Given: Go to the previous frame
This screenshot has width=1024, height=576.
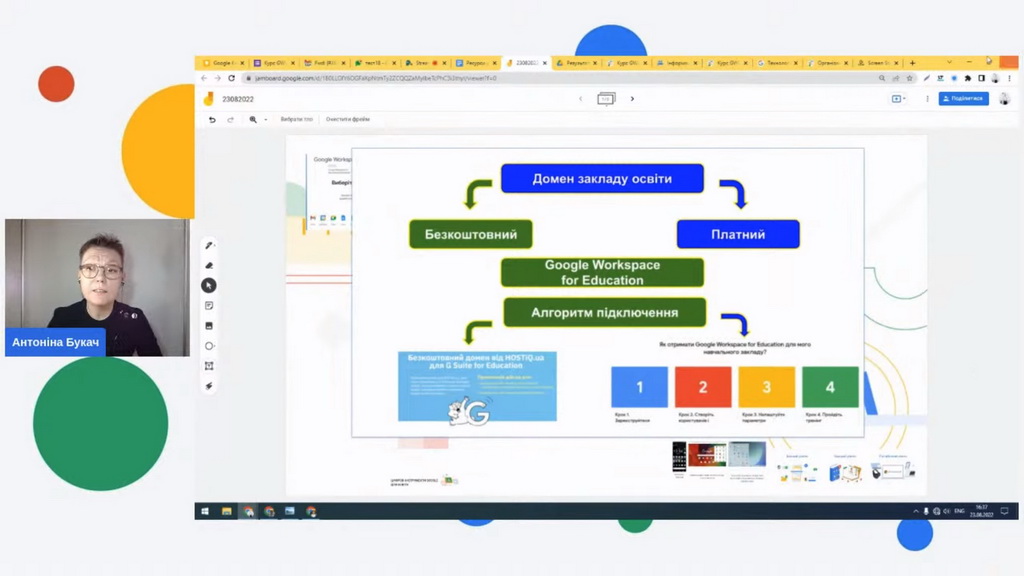Looking at the screenshot, I should [x=581, y=99].
